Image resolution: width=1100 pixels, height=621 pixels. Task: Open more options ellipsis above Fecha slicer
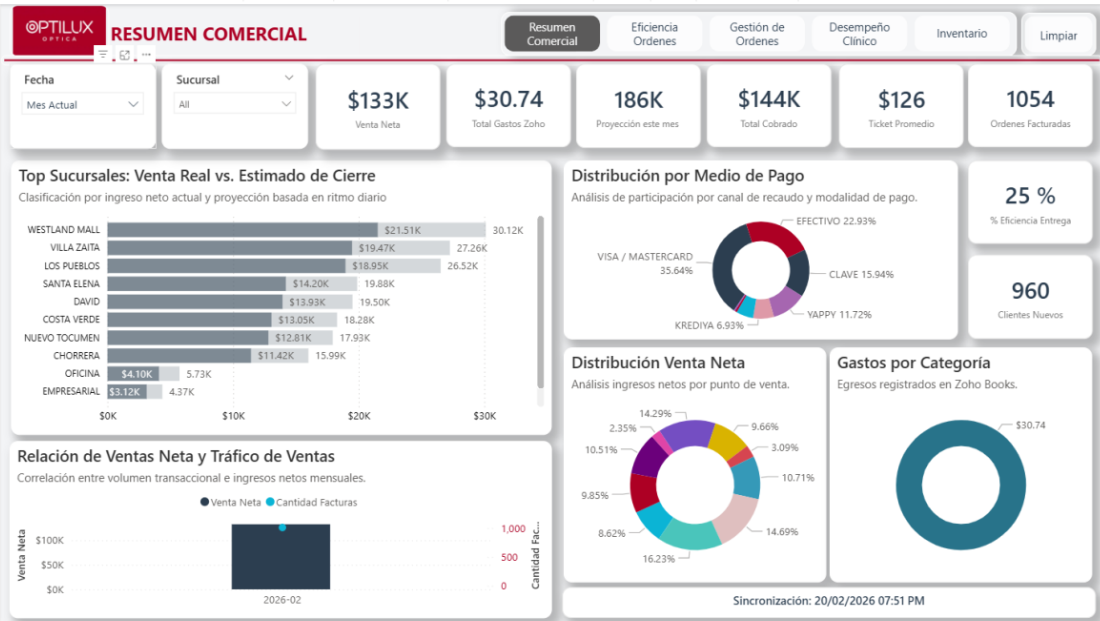pos(146,55)
